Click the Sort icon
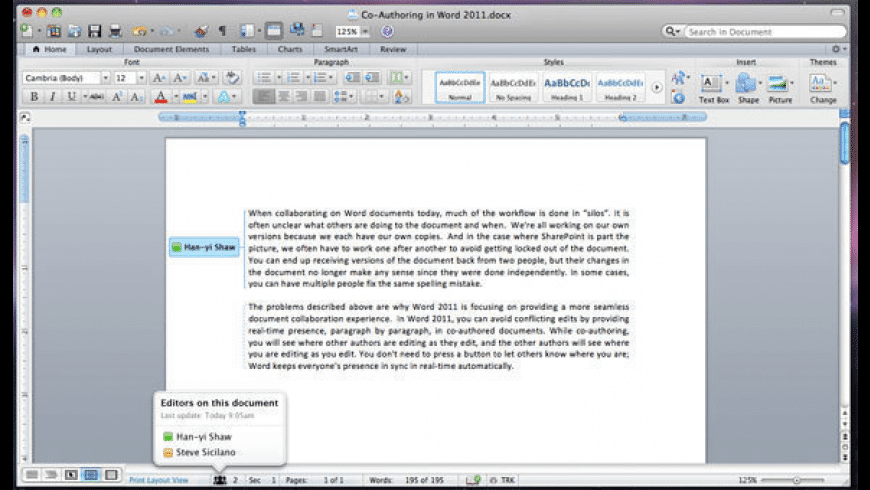 (x=401, y=97)
